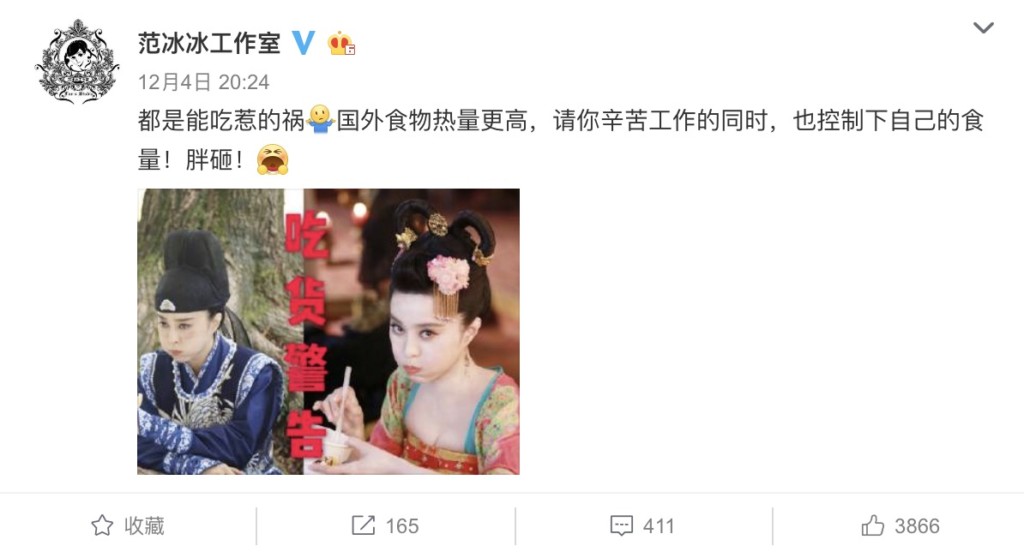Toggle the star favorite icon
The height and width of the screenshot is (552, 1024).
(102, 525)
